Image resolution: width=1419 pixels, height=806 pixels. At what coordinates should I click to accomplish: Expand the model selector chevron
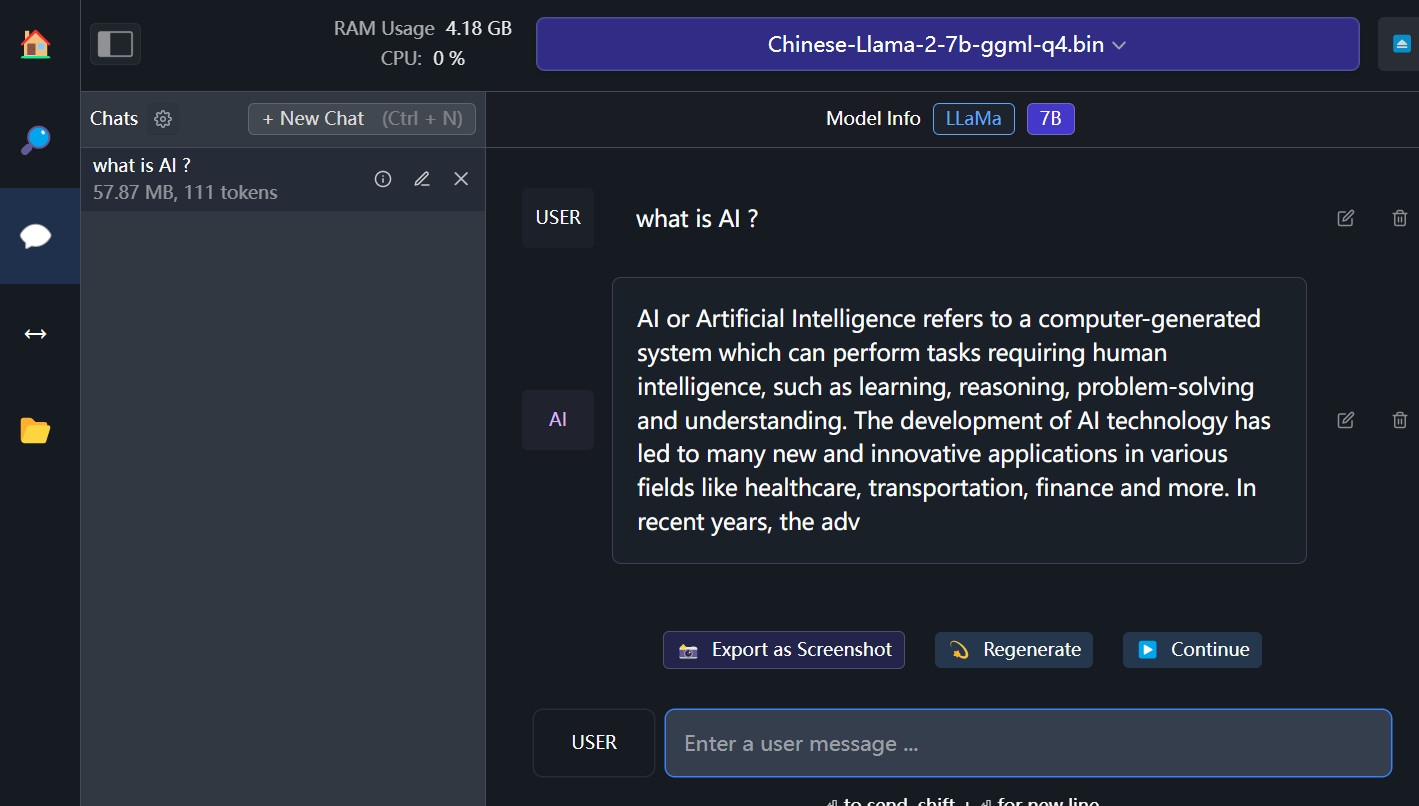pos(1119,45)
